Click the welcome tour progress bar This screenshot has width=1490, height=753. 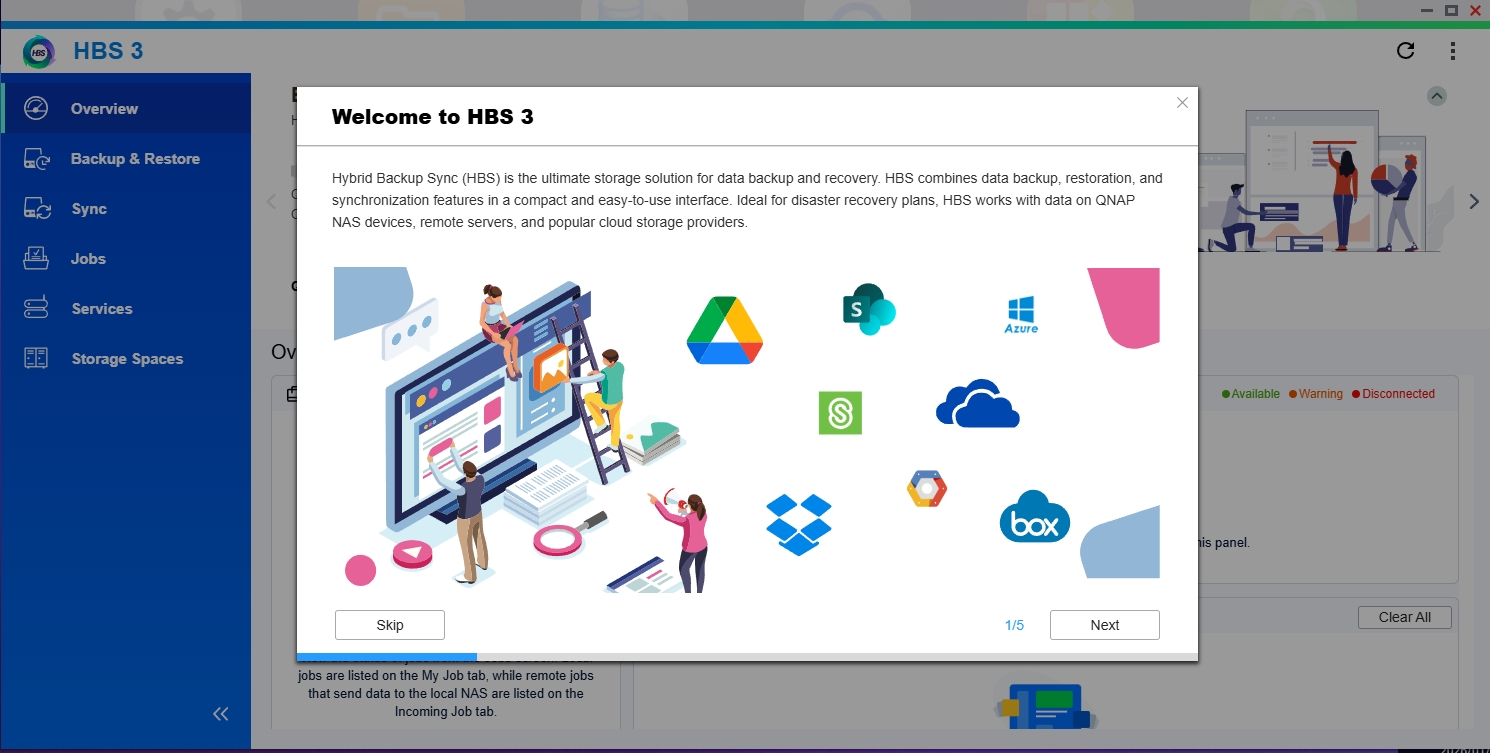747,657
